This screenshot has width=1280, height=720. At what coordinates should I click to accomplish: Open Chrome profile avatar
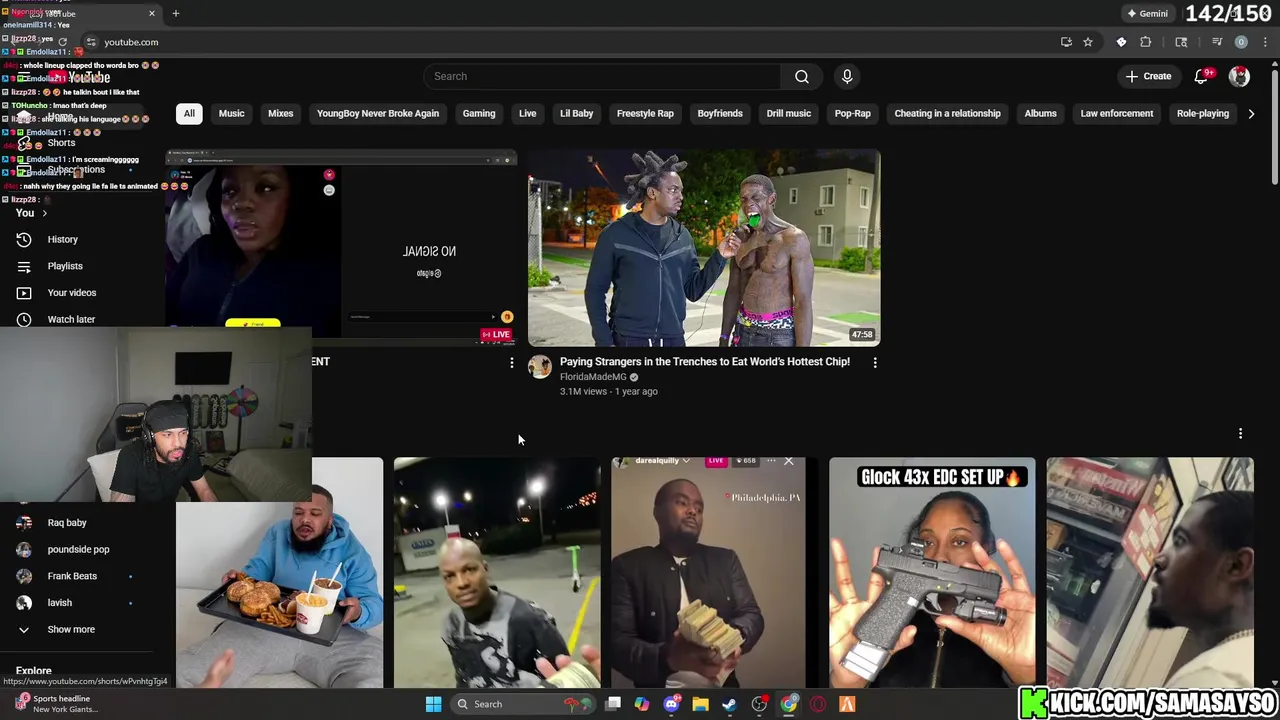pos(1241,42)
